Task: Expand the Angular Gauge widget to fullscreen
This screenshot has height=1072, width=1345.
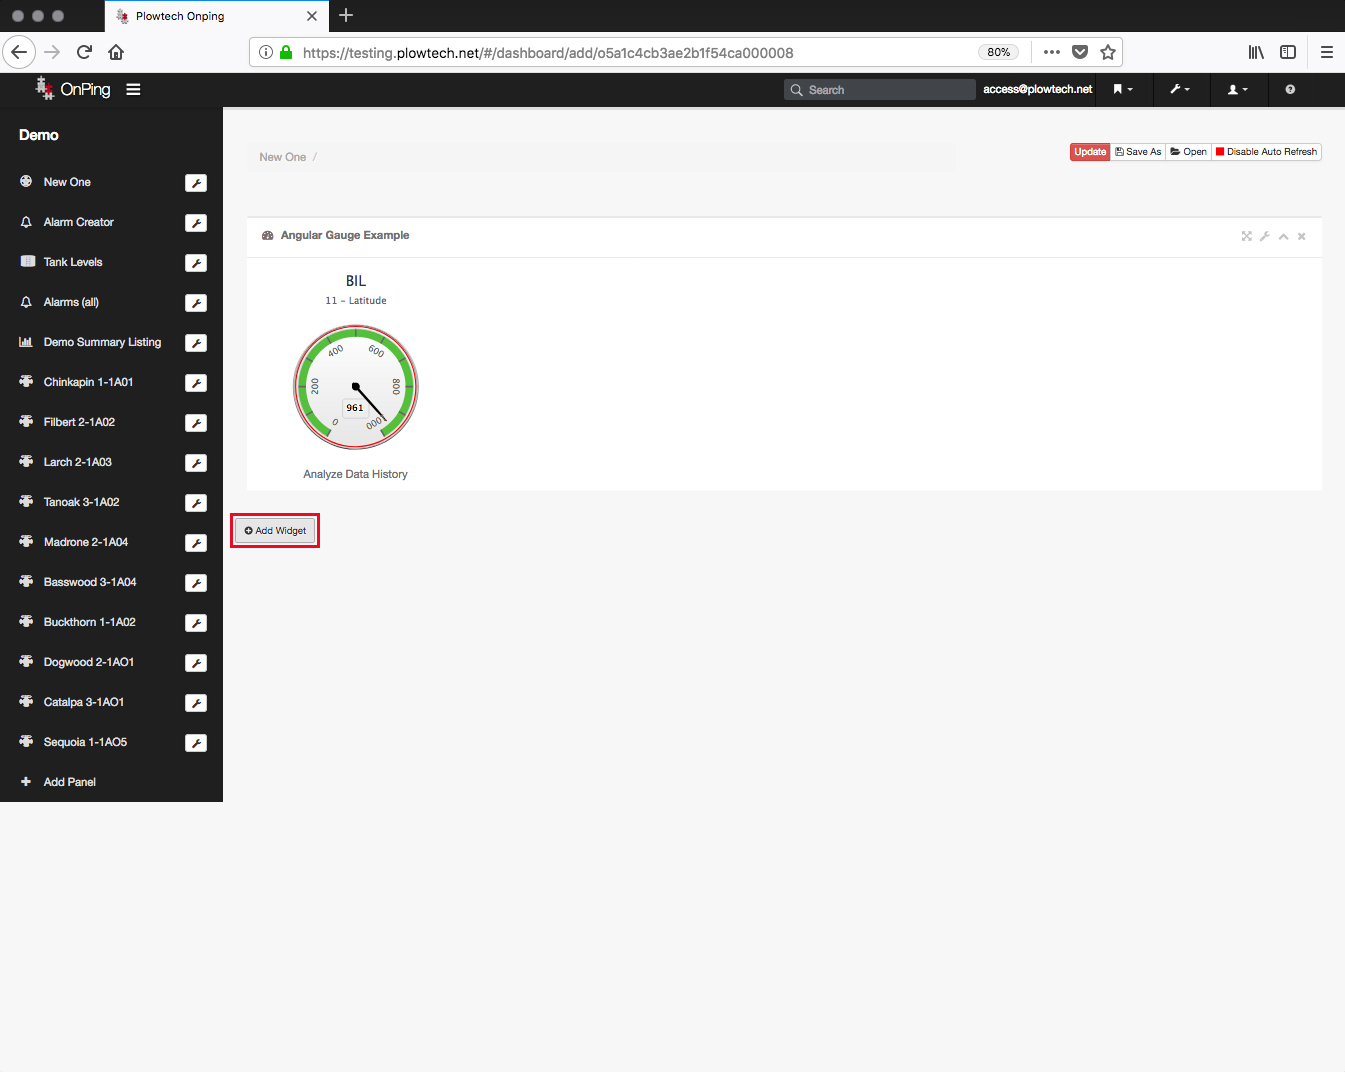Action: coord(1246,236)
